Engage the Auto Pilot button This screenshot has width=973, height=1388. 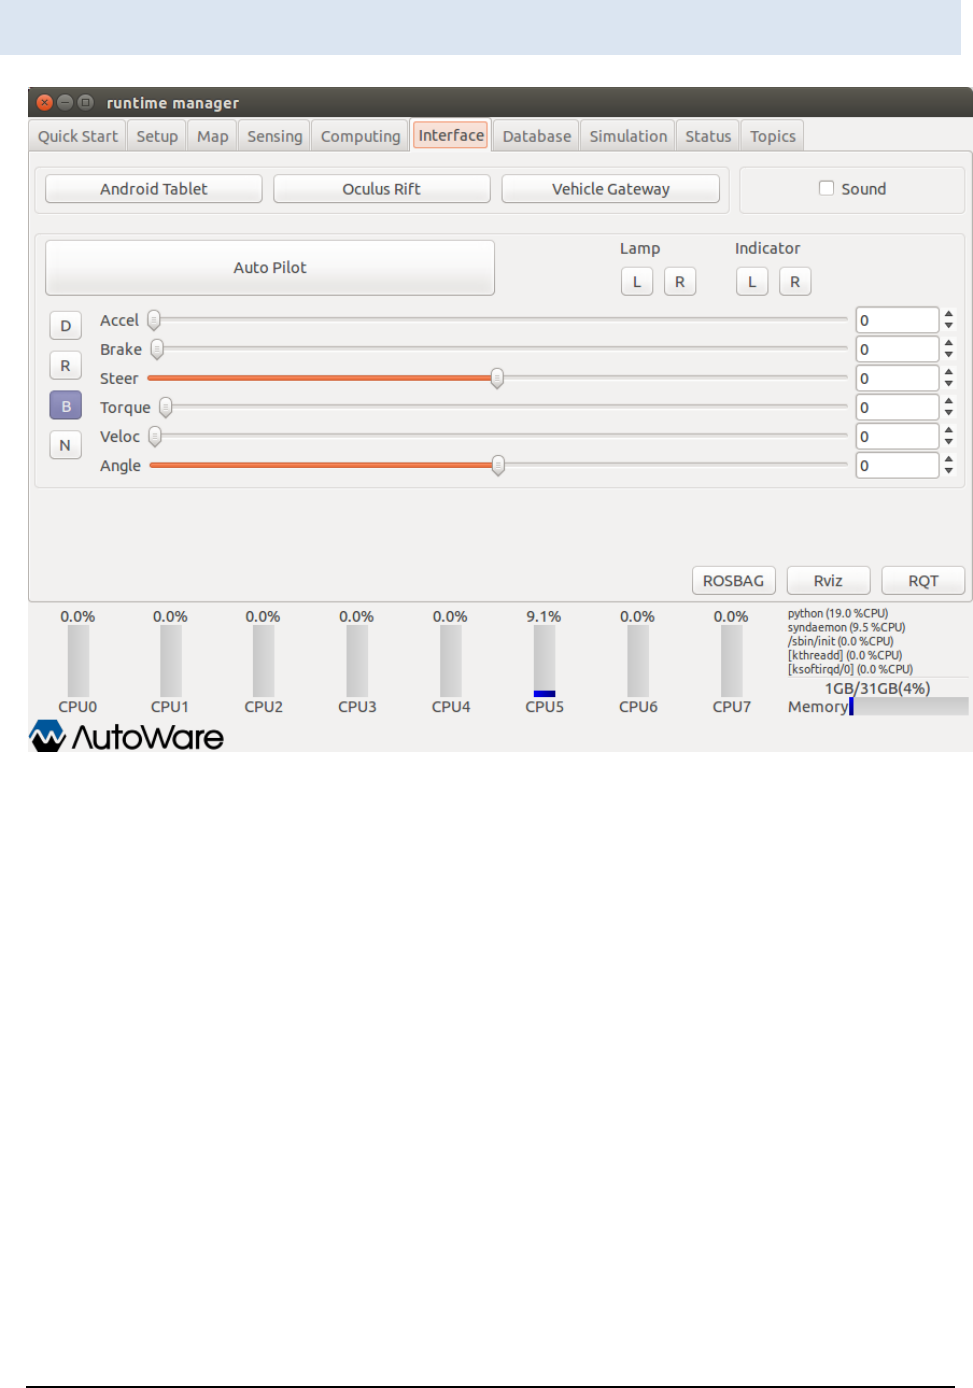270,267
